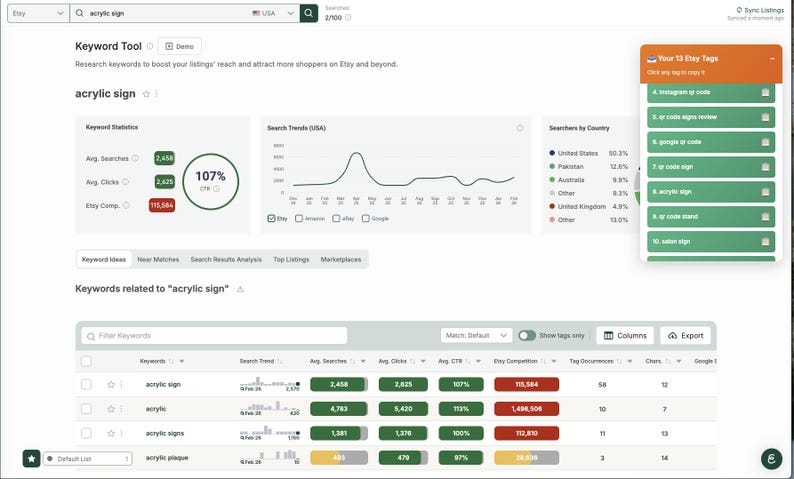Open the Top Listings tab
This screenshot has width=794, height=479.
[x=291, y=259]
